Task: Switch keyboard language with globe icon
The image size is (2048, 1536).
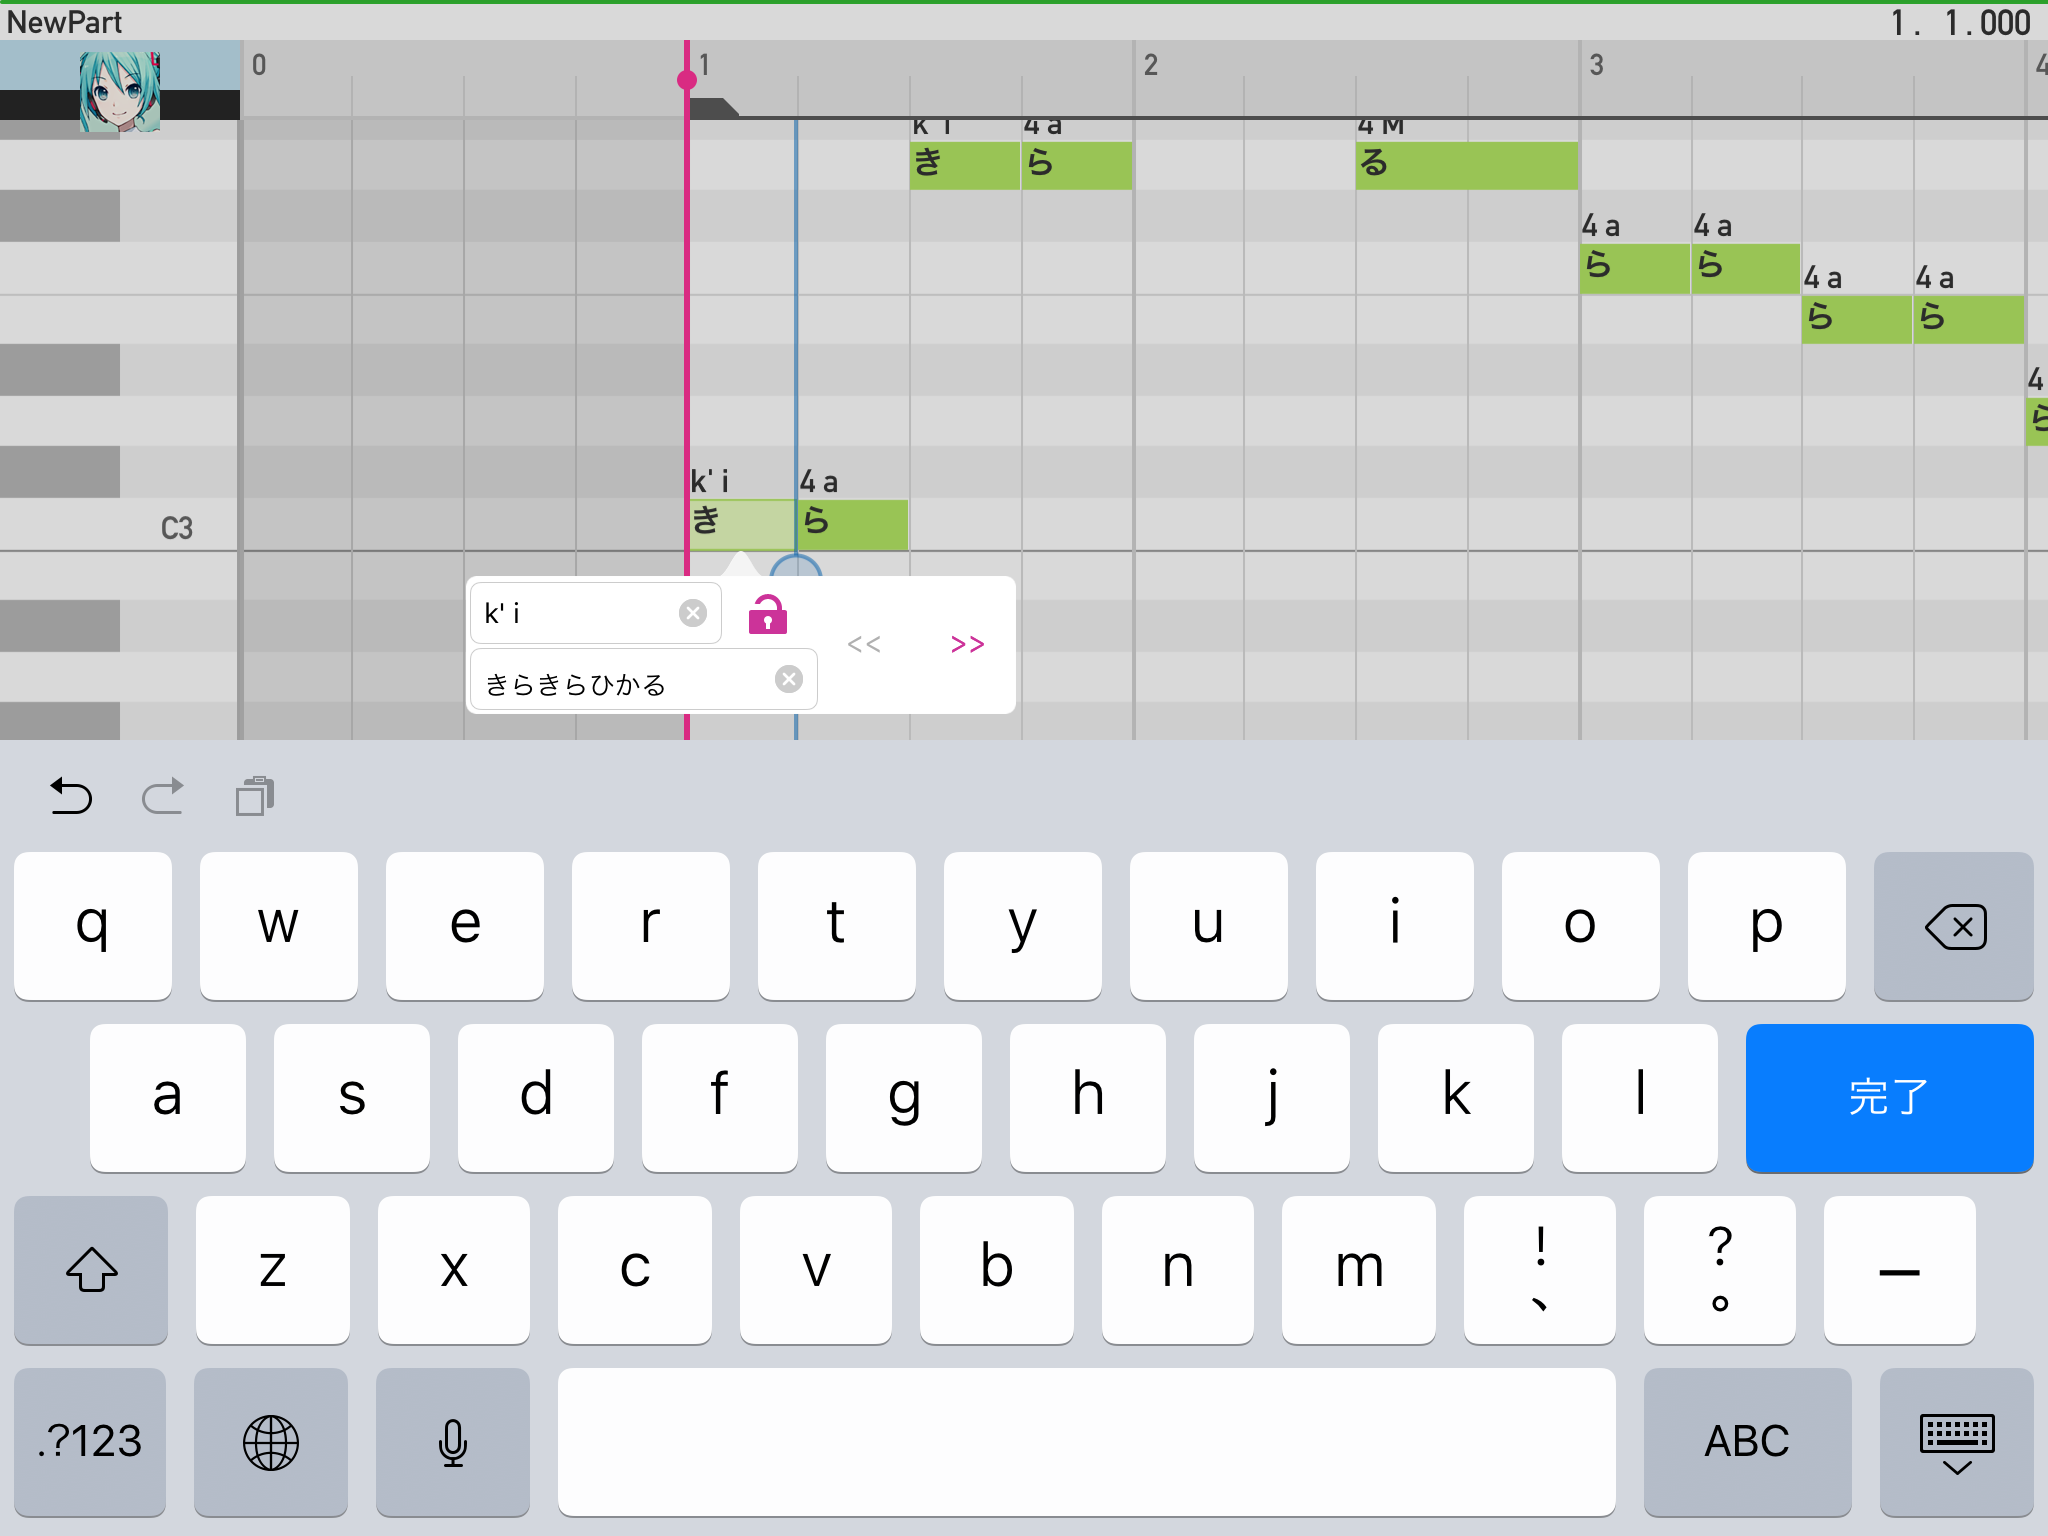Action: [x=271, y=1442]
